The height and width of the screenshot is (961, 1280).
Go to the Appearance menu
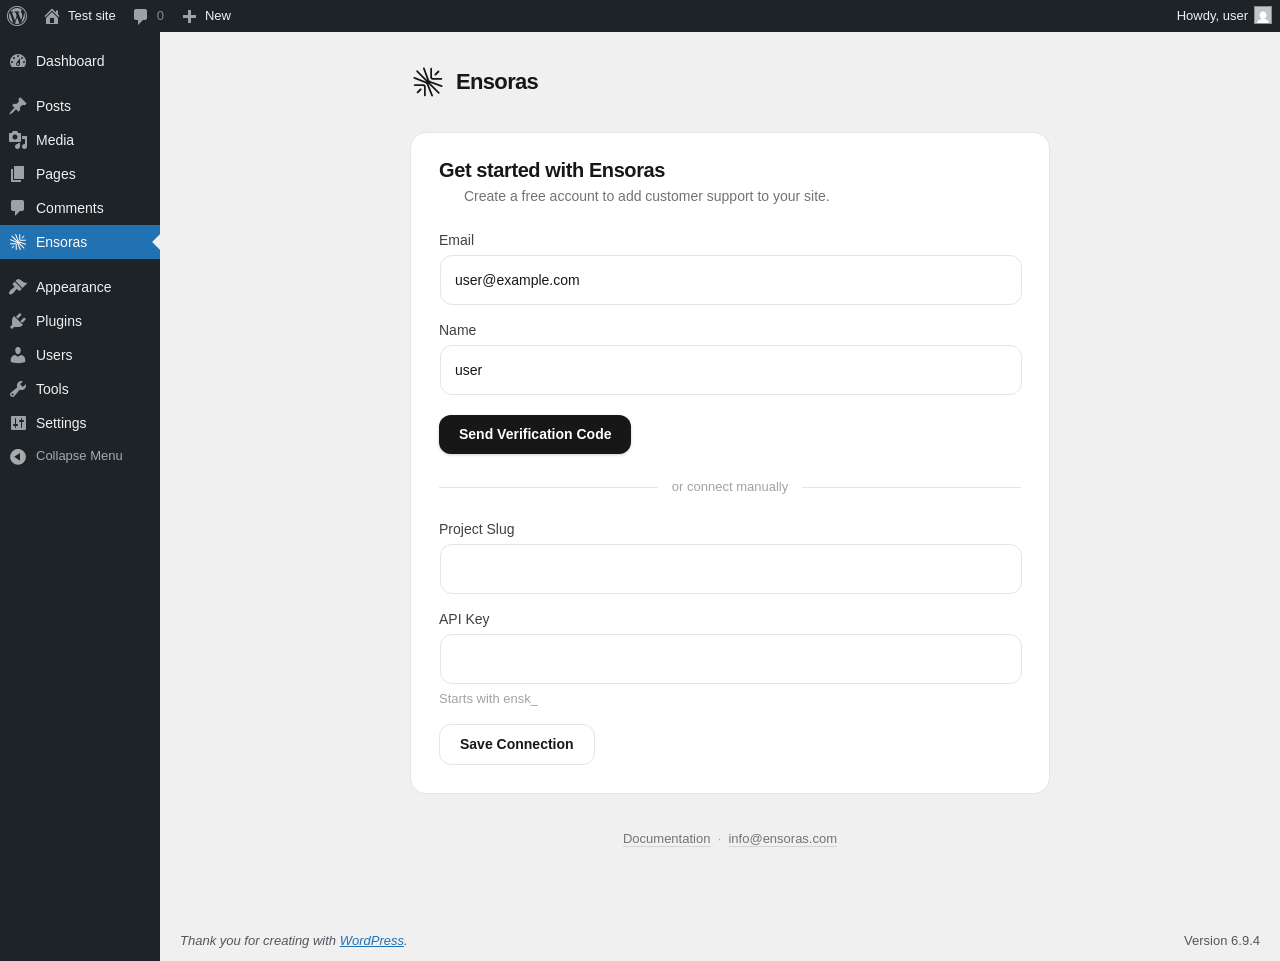tap(73, 287)
